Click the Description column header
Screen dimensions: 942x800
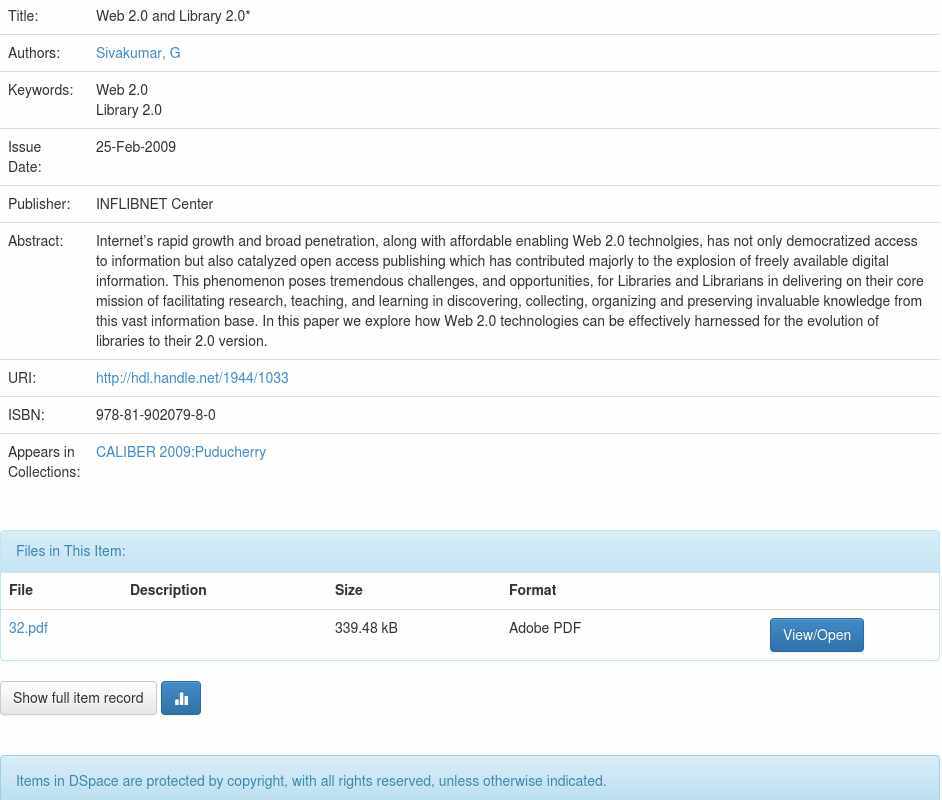(168, 590)
